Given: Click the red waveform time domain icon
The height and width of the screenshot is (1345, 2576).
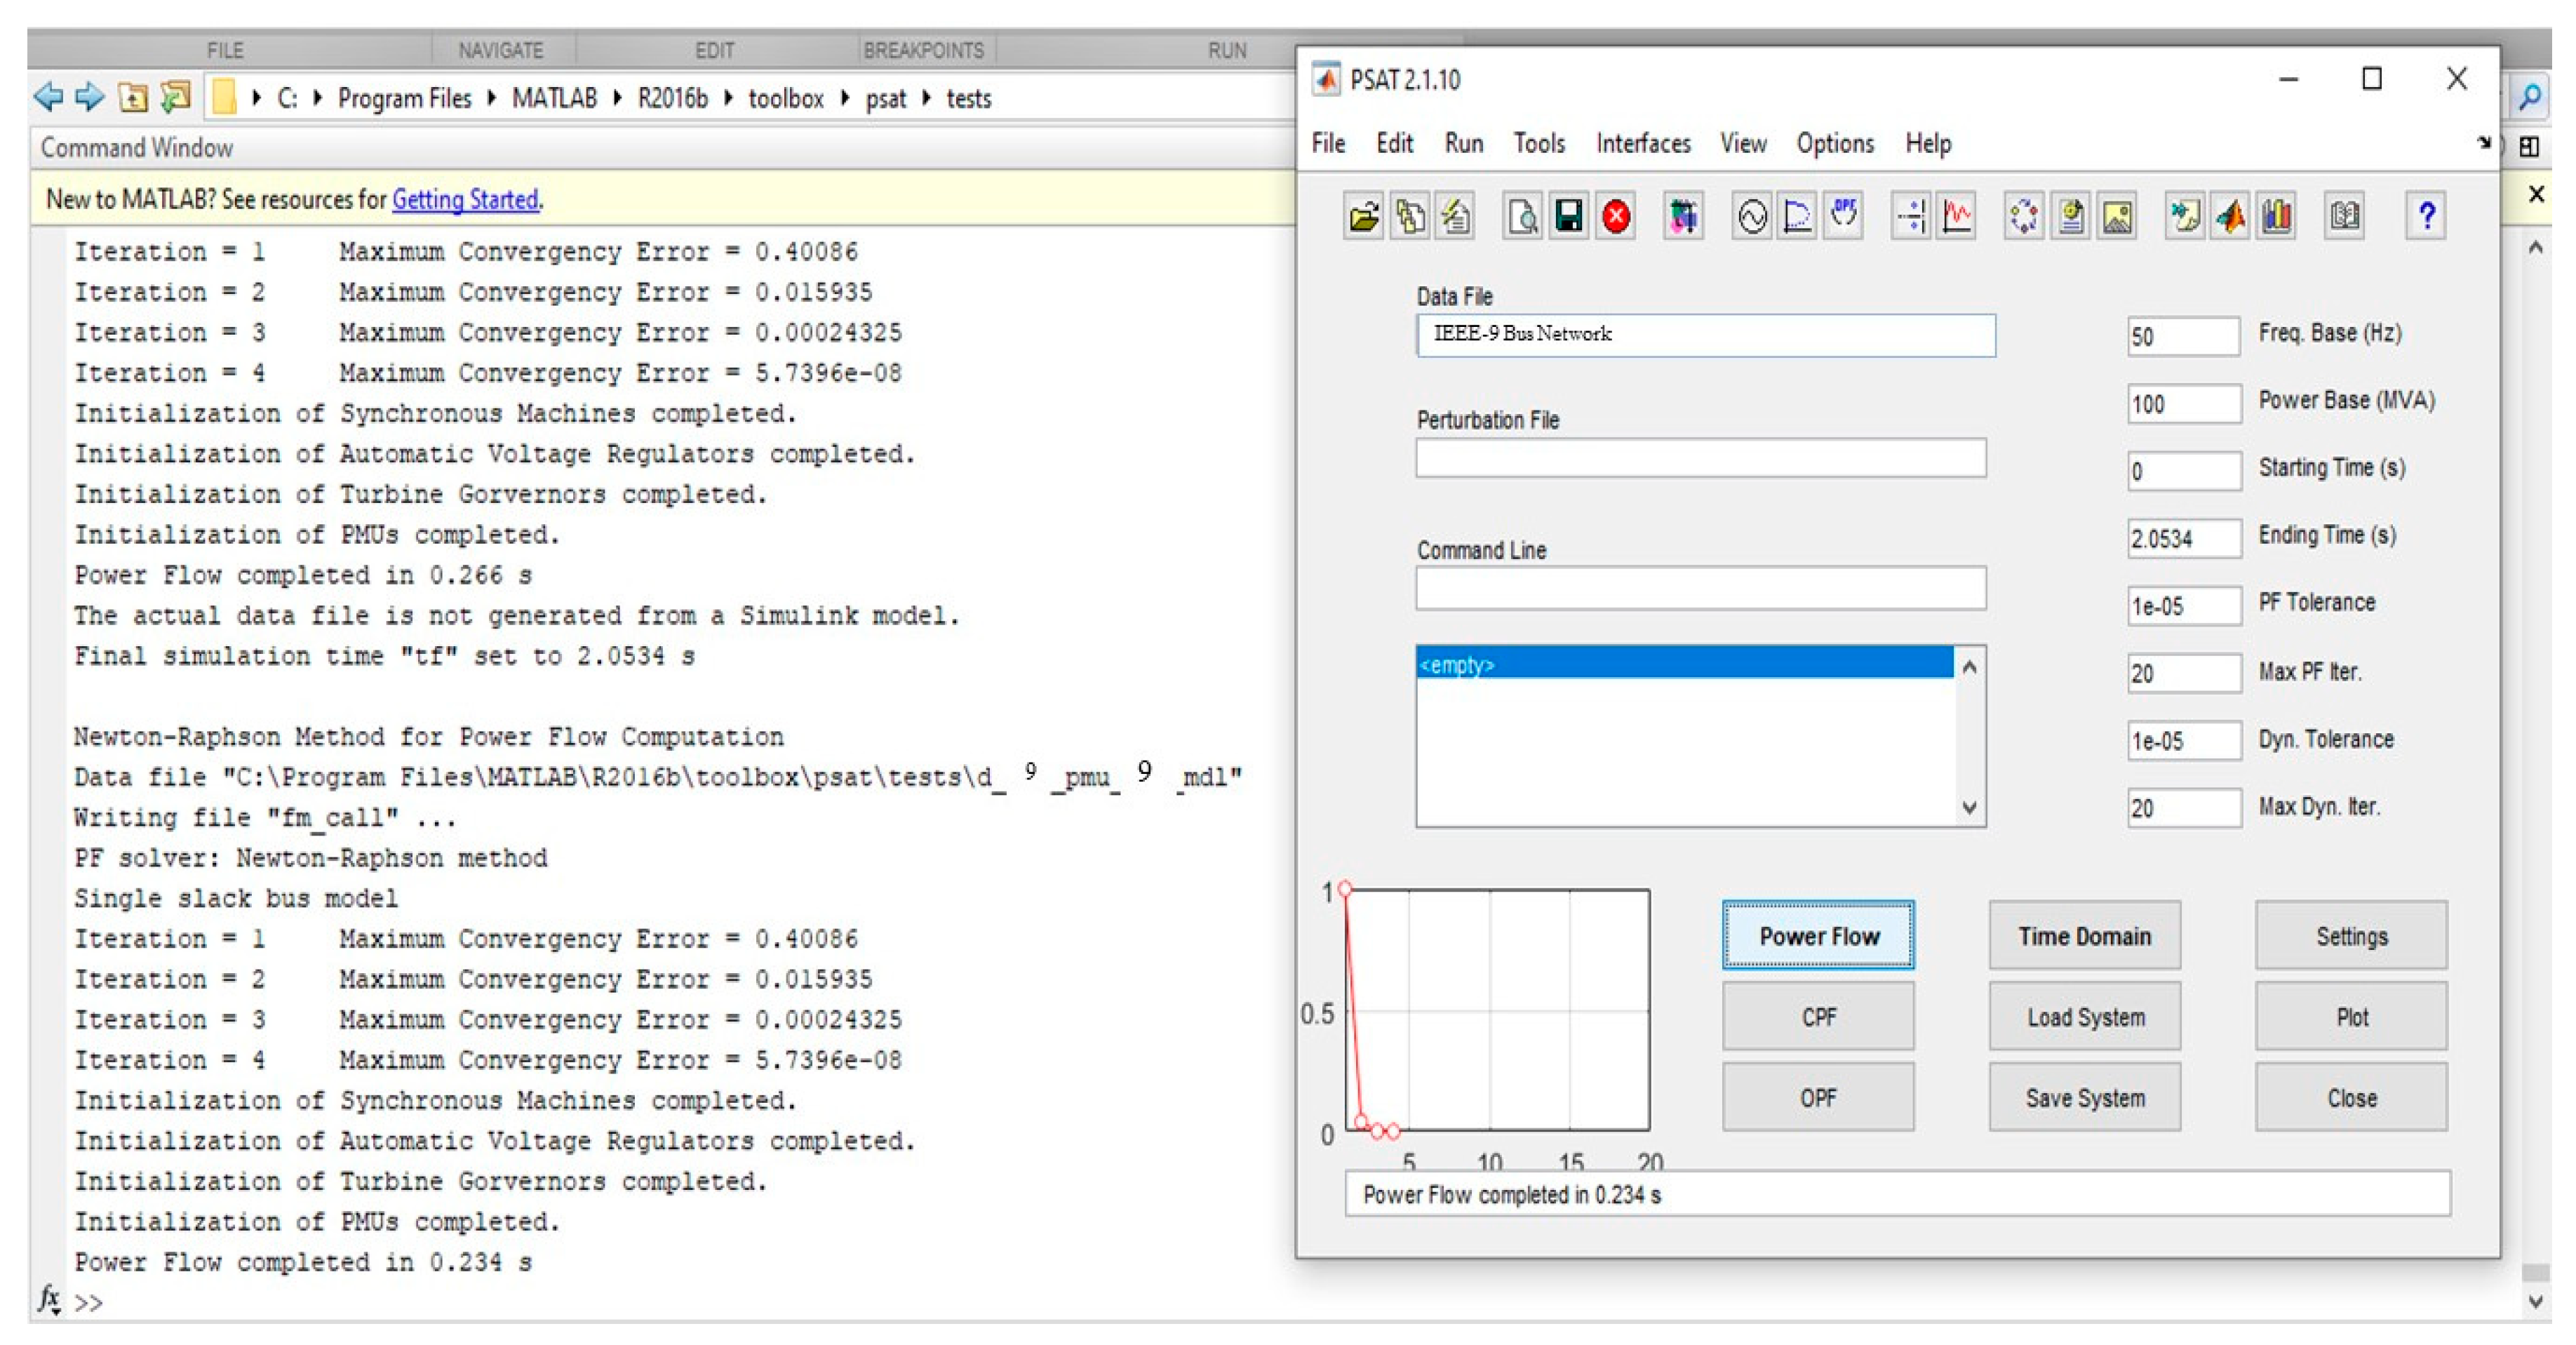Looking at the screenshot, I should (x=1957, y=216).
